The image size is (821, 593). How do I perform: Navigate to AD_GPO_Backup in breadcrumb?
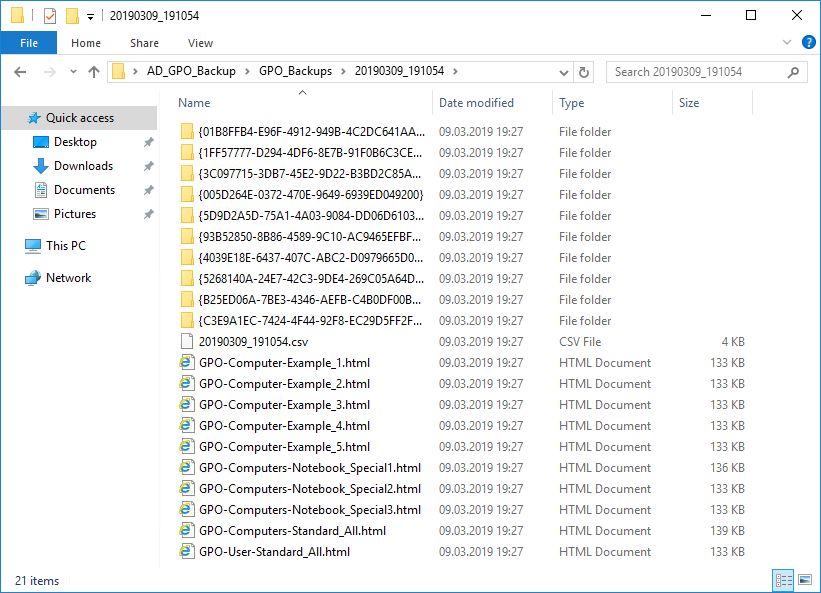191,71
